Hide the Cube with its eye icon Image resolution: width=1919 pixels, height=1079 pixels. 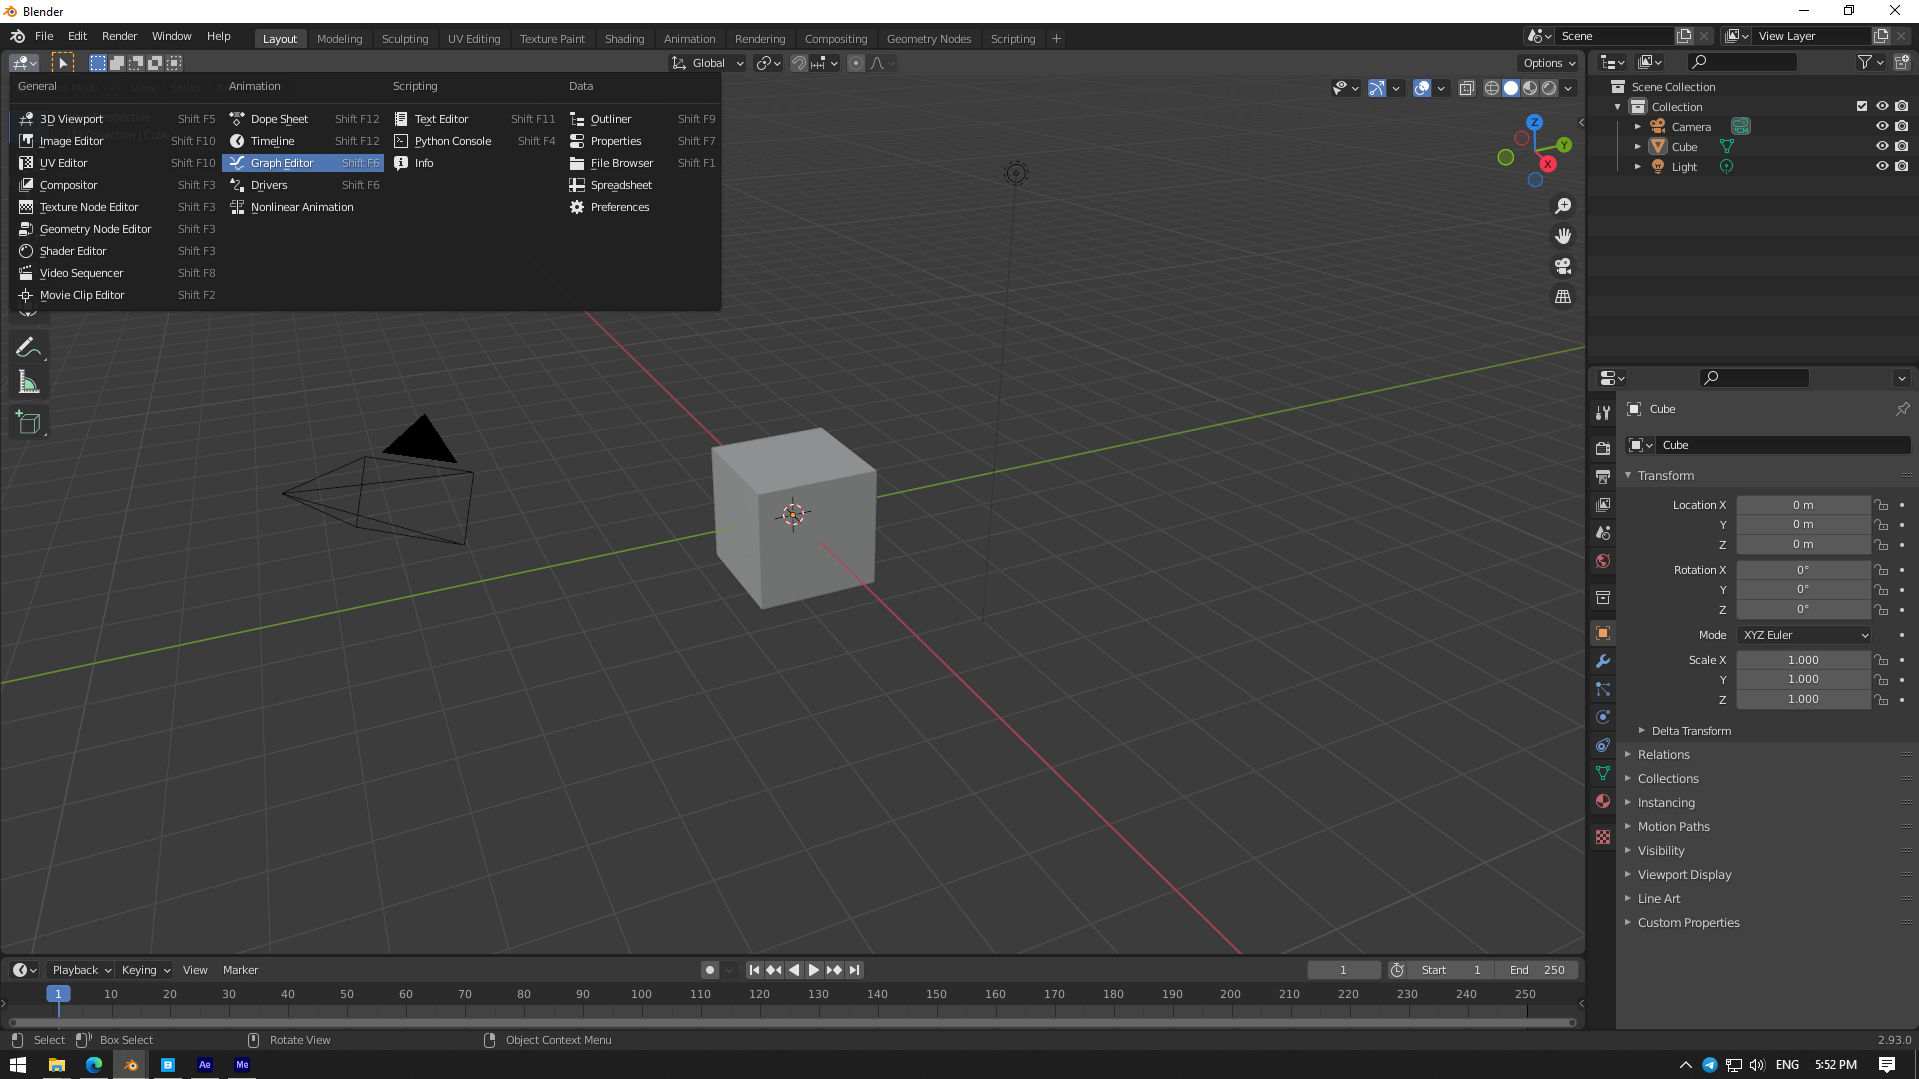coord(1881,146)
